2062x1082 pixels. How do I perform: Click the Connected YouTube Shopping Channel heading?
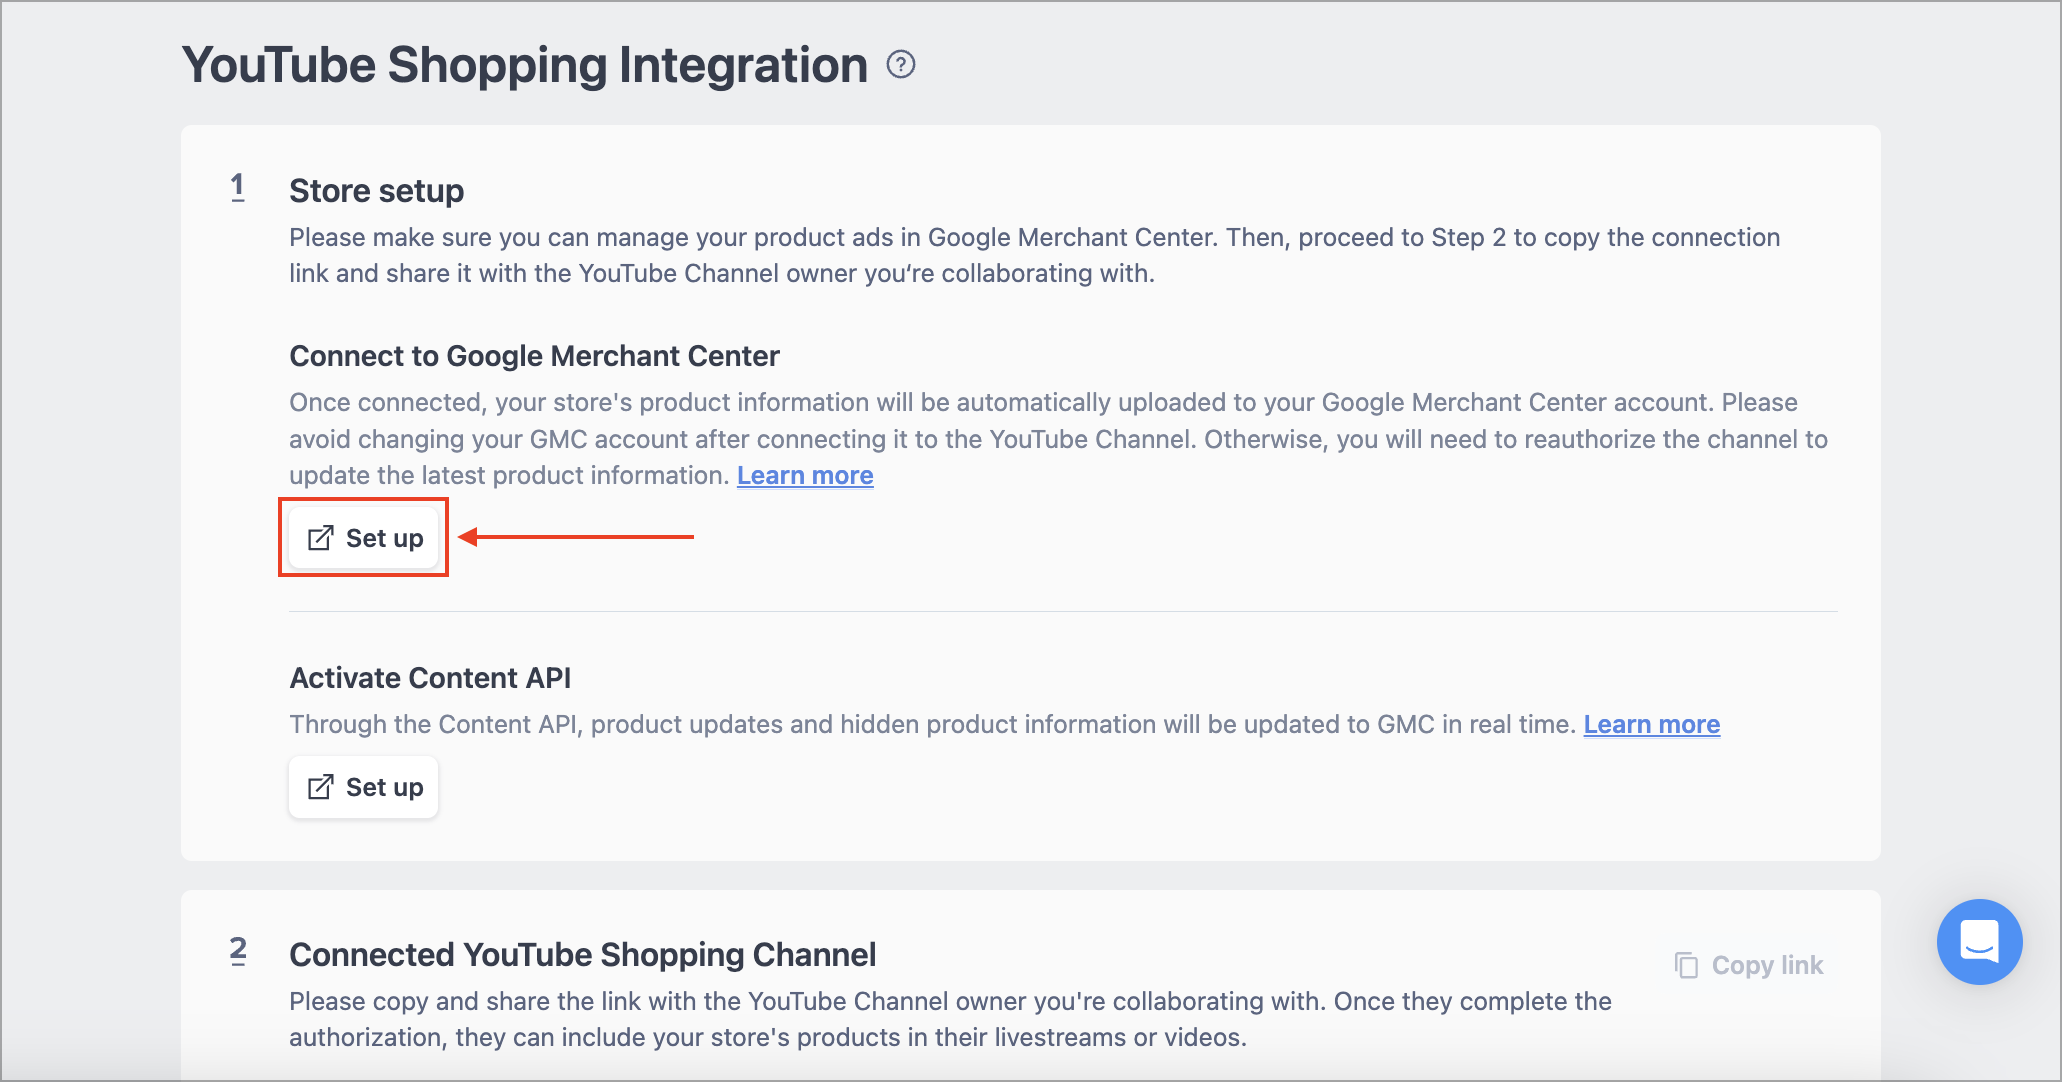pyautogui.click(x=582, y=954)
